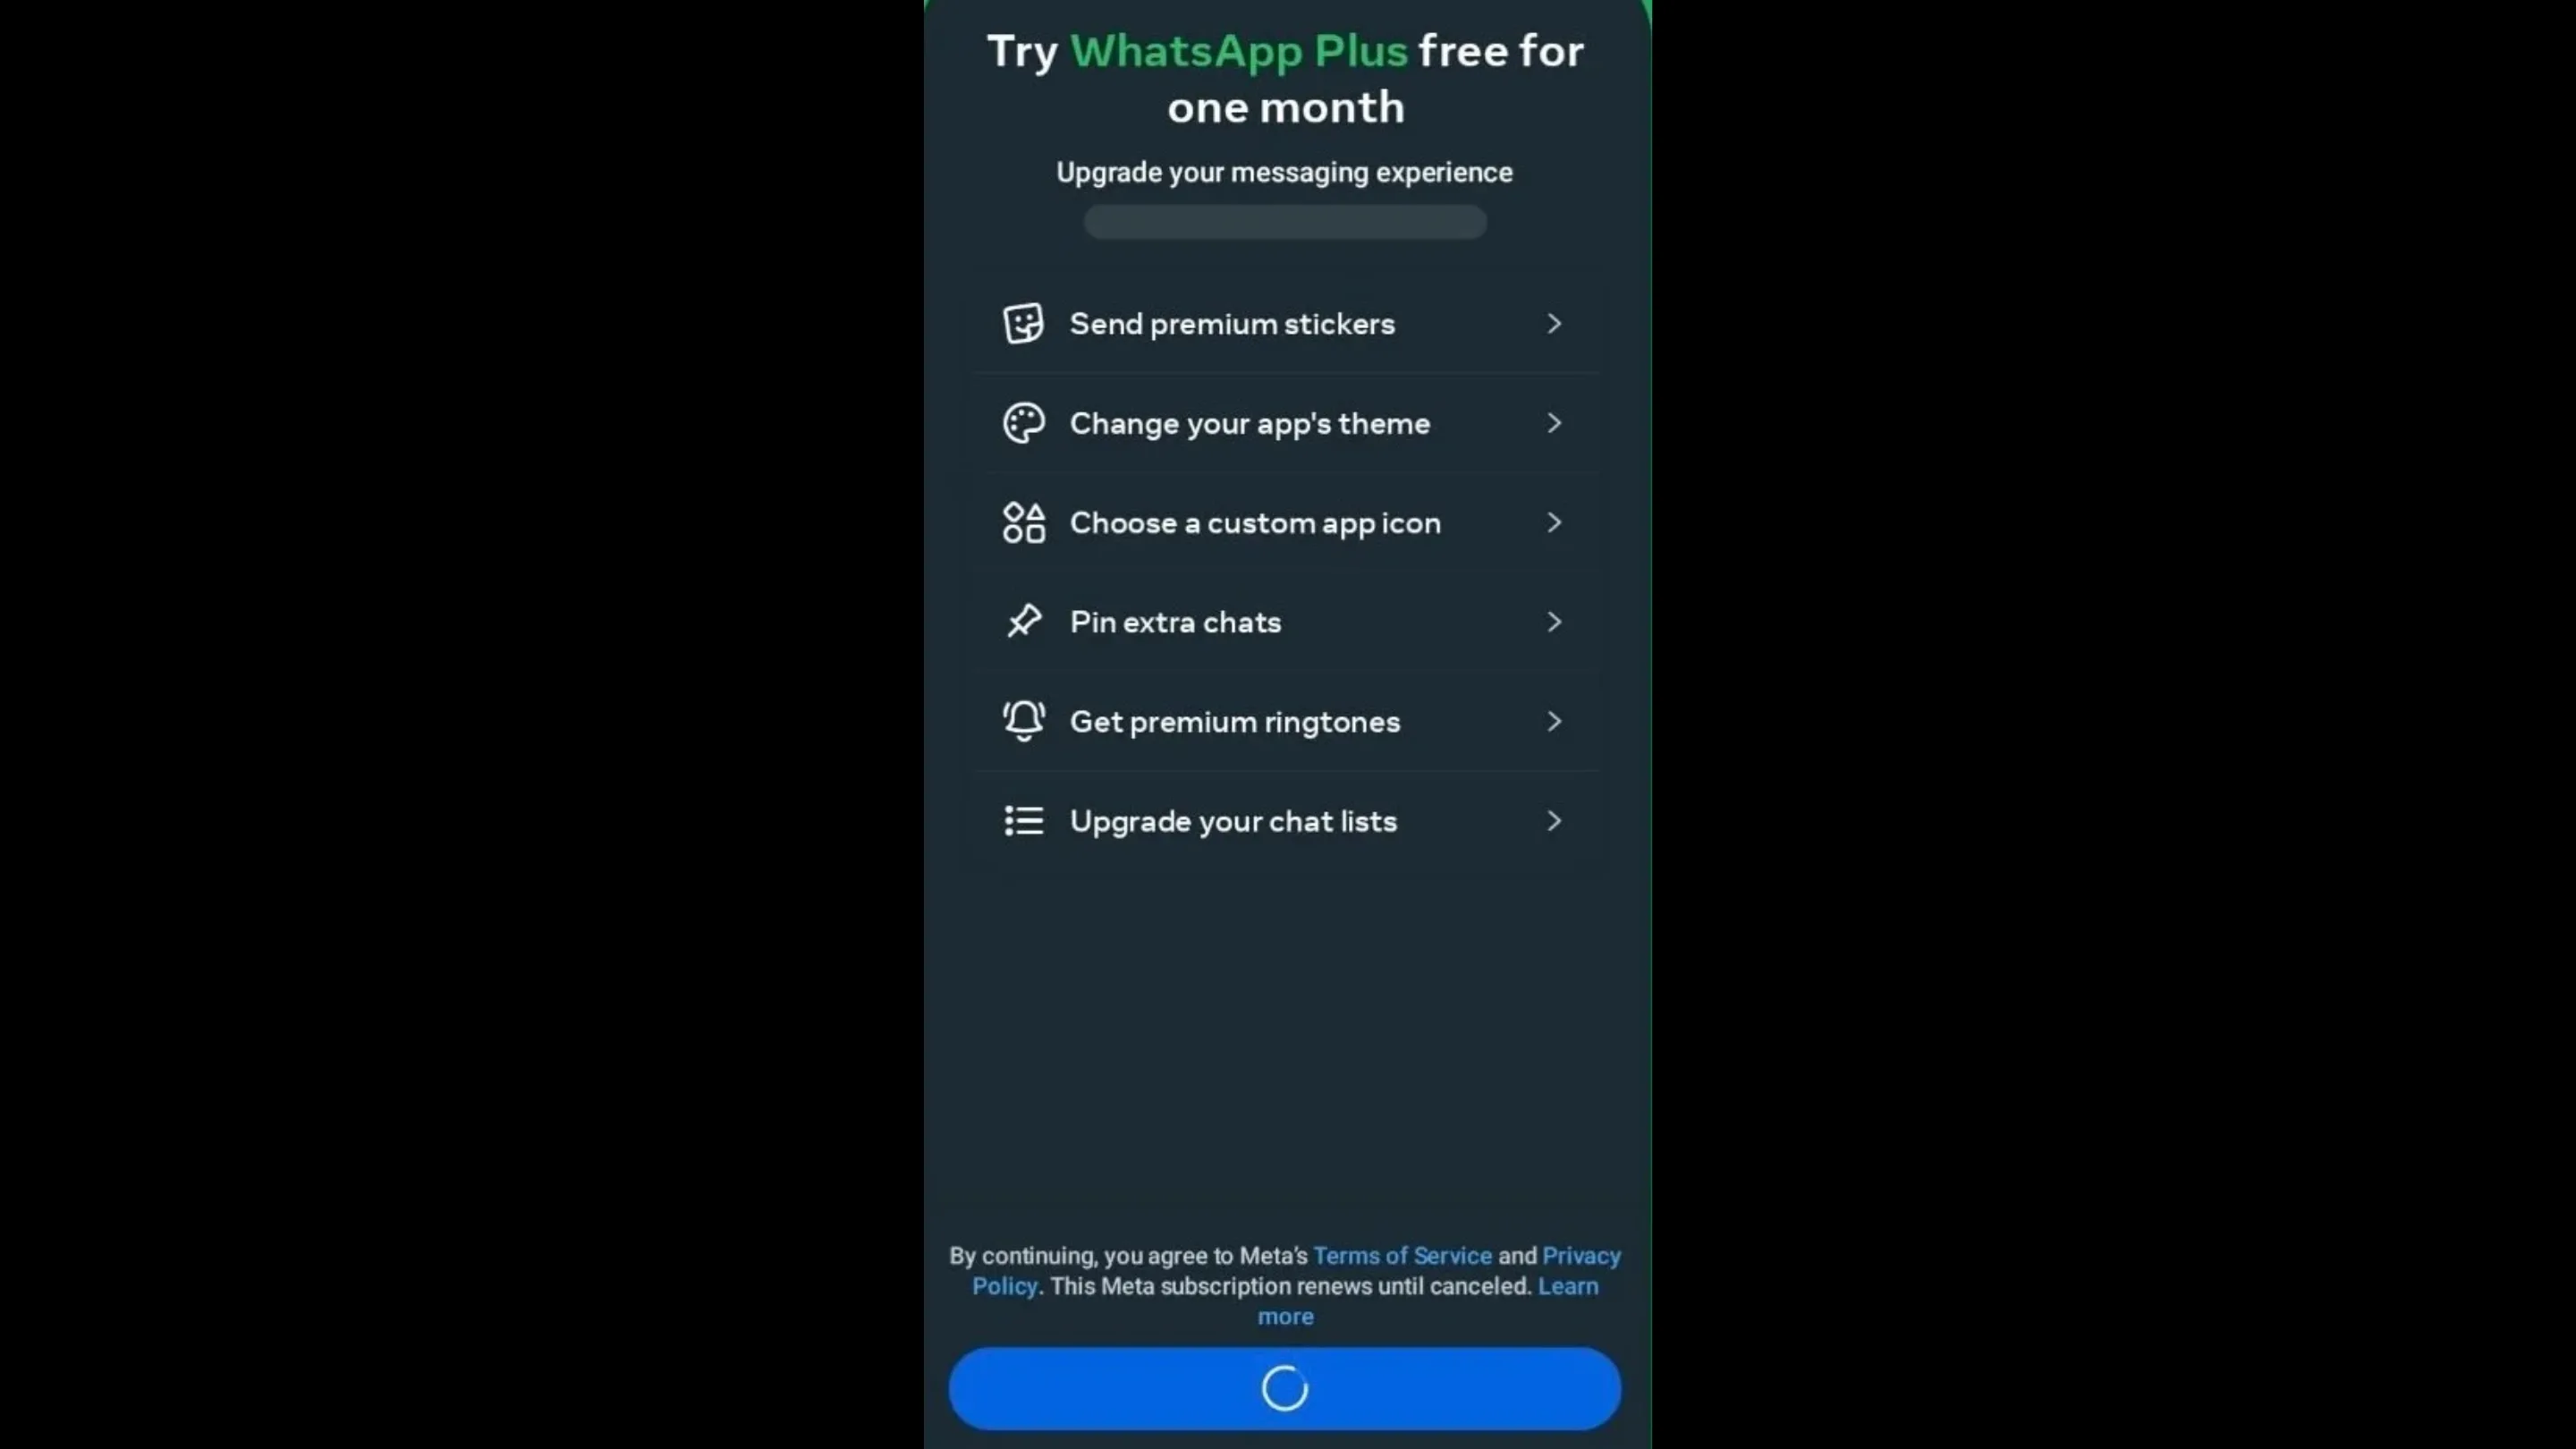Tap the ringtones bell icon
The image size is (2576, 1449).
(x=1023, y=721)
